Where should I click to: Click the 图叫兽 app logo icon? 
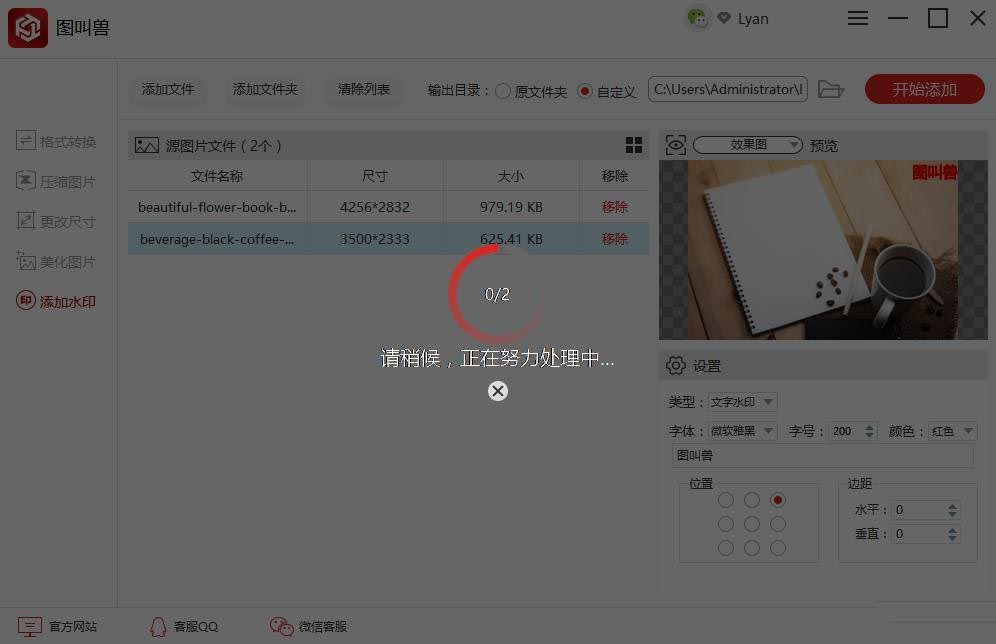click(x=27, y=27)
